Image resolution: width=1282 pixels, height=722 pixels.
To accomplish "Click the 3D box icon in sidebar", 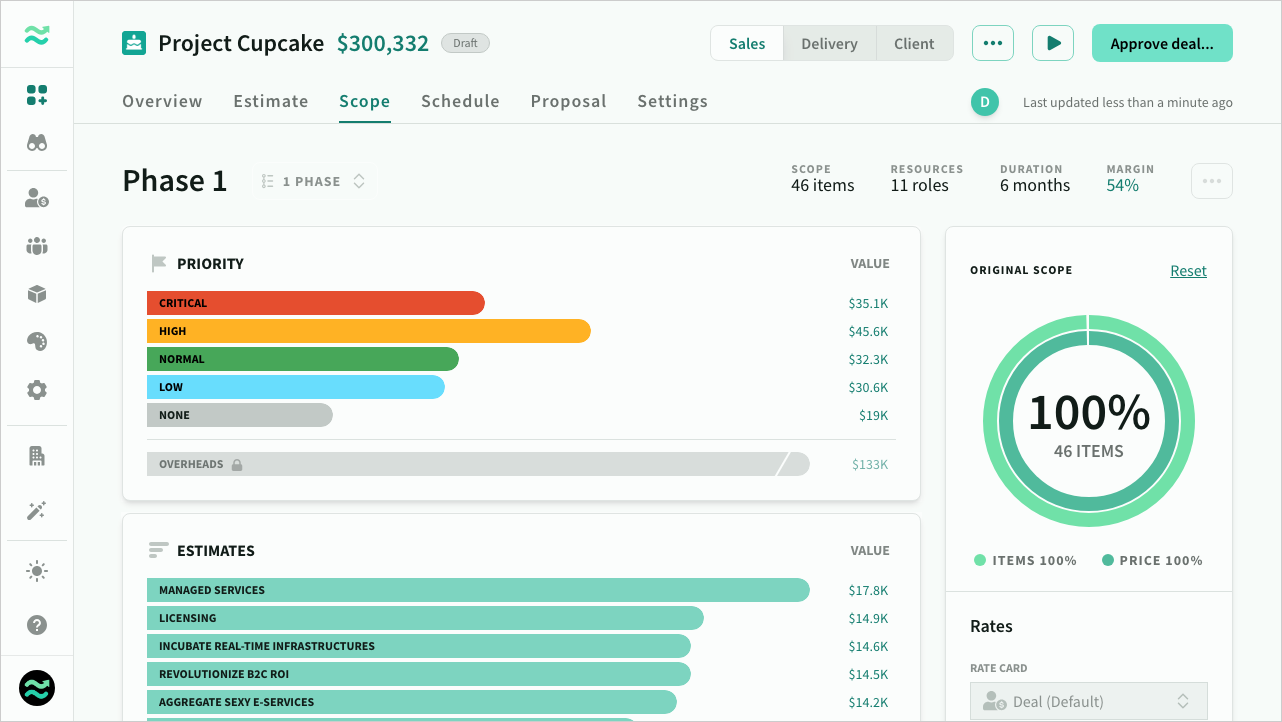I will (37, 294).
